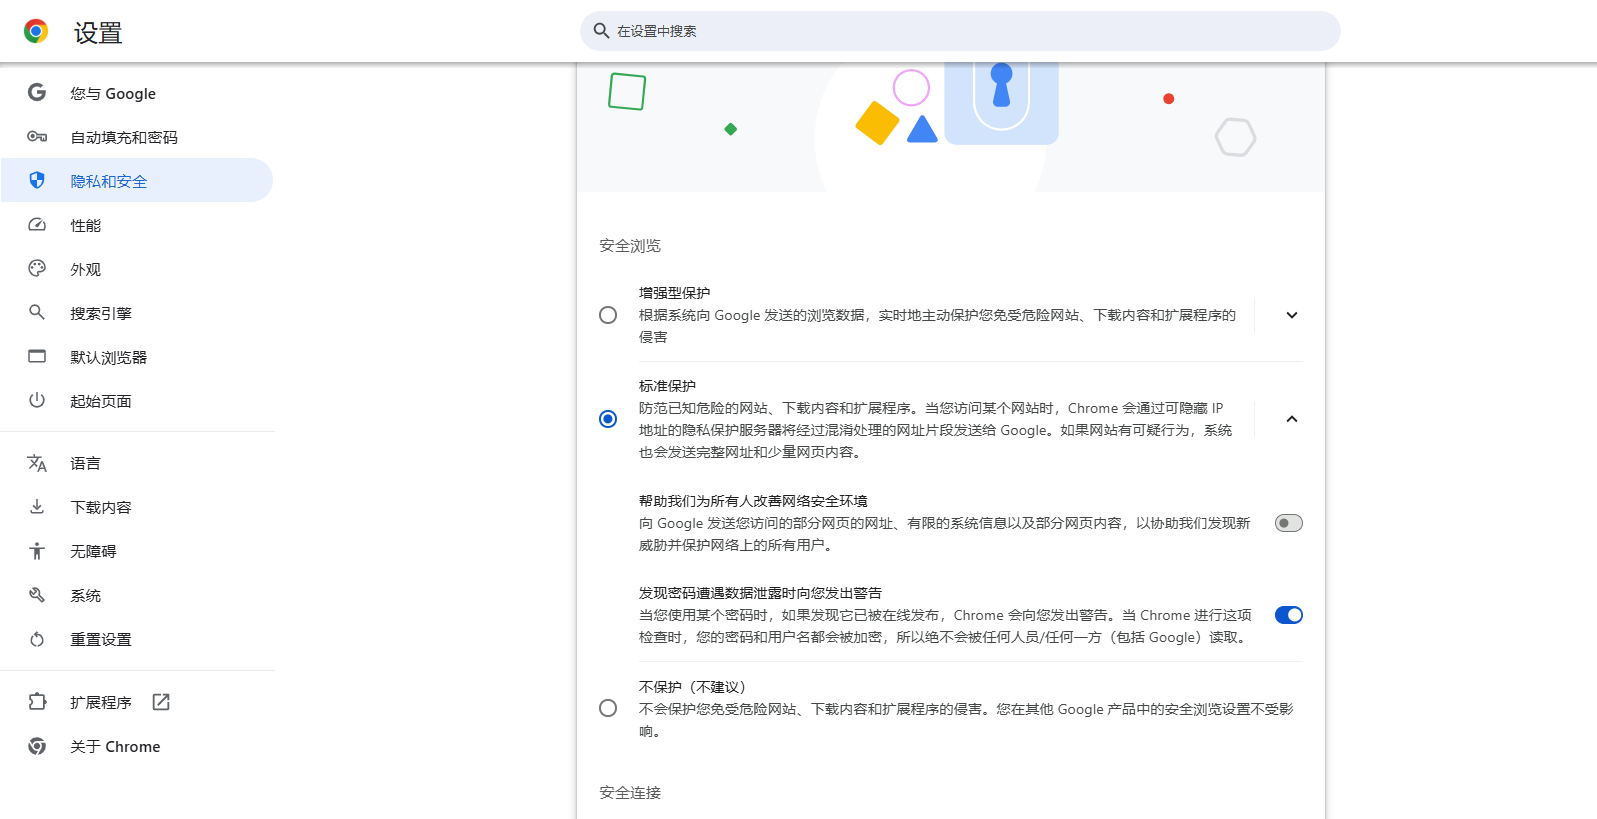Open 性能 settings section
This screenshot has width=1597, height=819.
[137, 225]
